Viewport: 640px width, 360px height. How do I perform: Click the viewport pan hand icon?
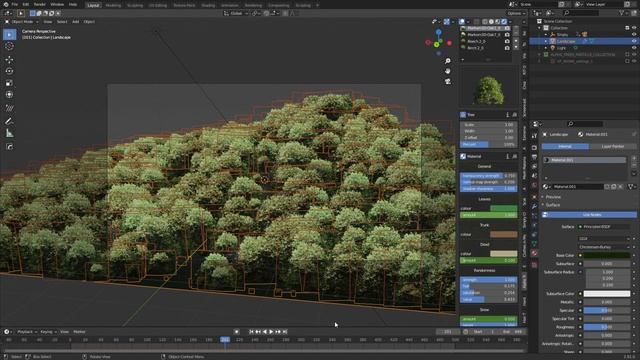coord(448,71)
